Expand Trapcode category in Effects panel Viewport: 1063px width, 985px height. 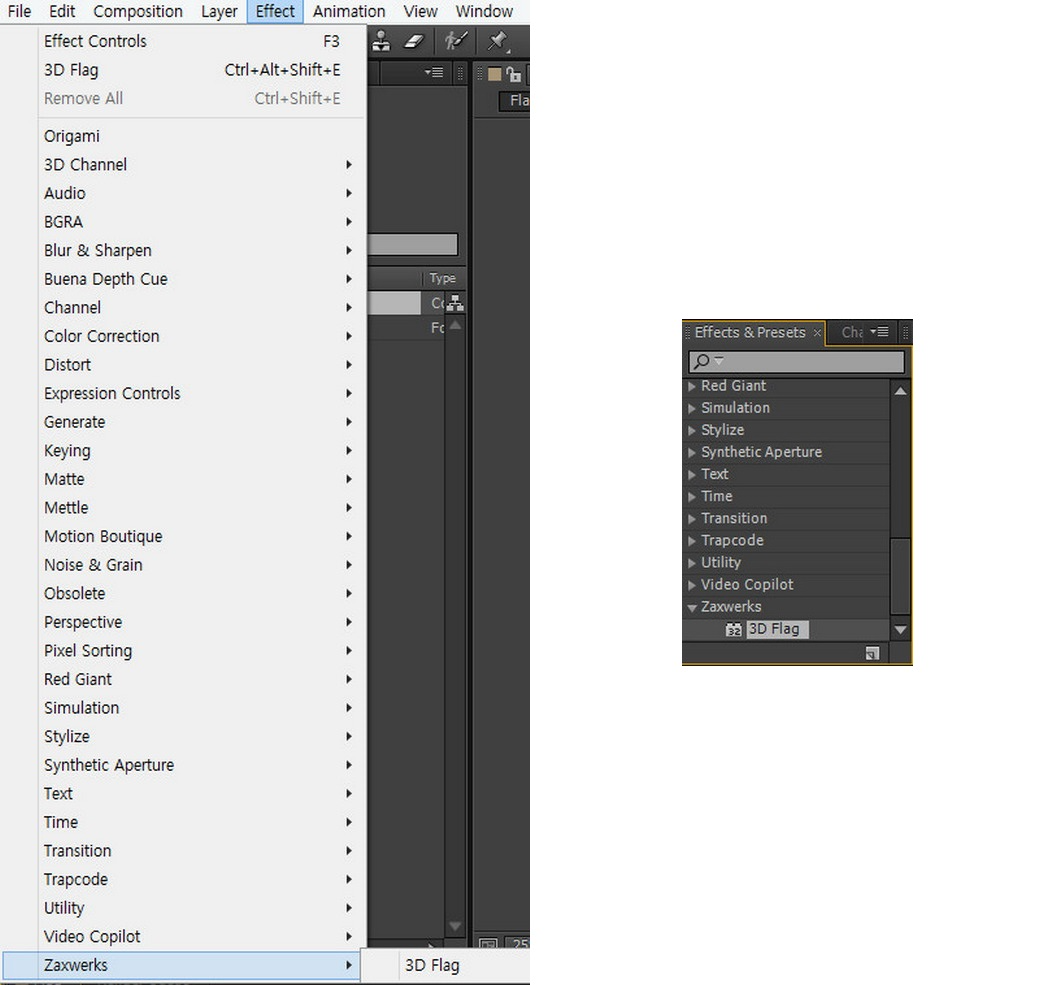(691, 541)
